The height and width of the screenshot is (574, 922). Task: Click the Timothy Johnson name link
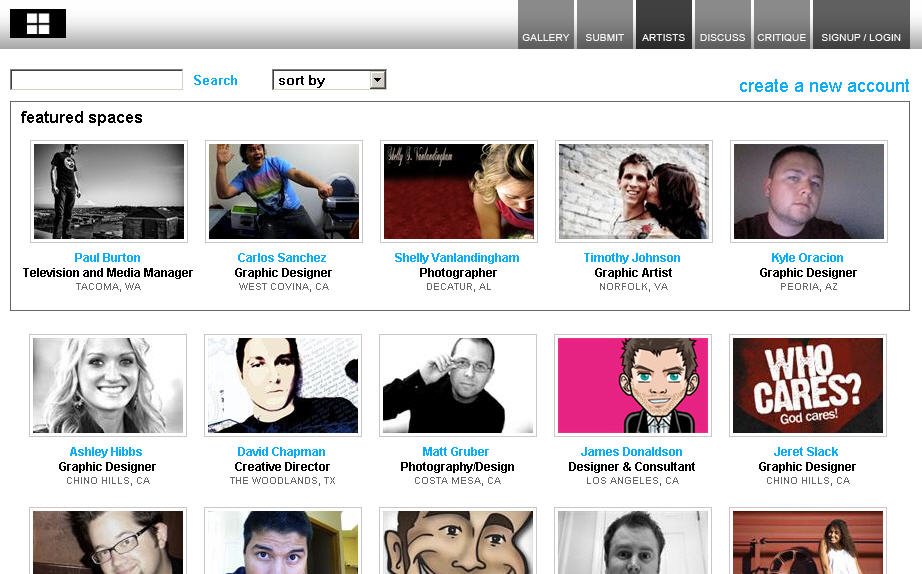pos(632,258)
